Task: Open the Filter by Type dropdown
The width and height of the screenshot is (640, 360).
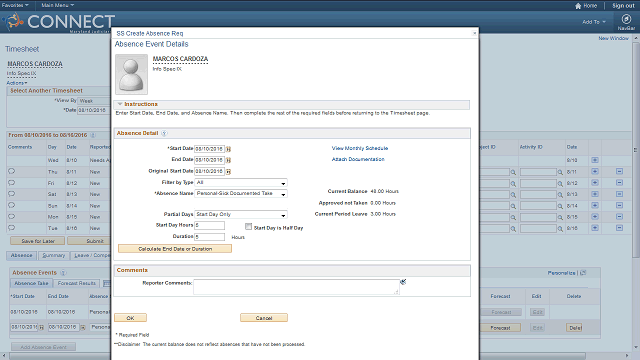Action: coord(241,182)
